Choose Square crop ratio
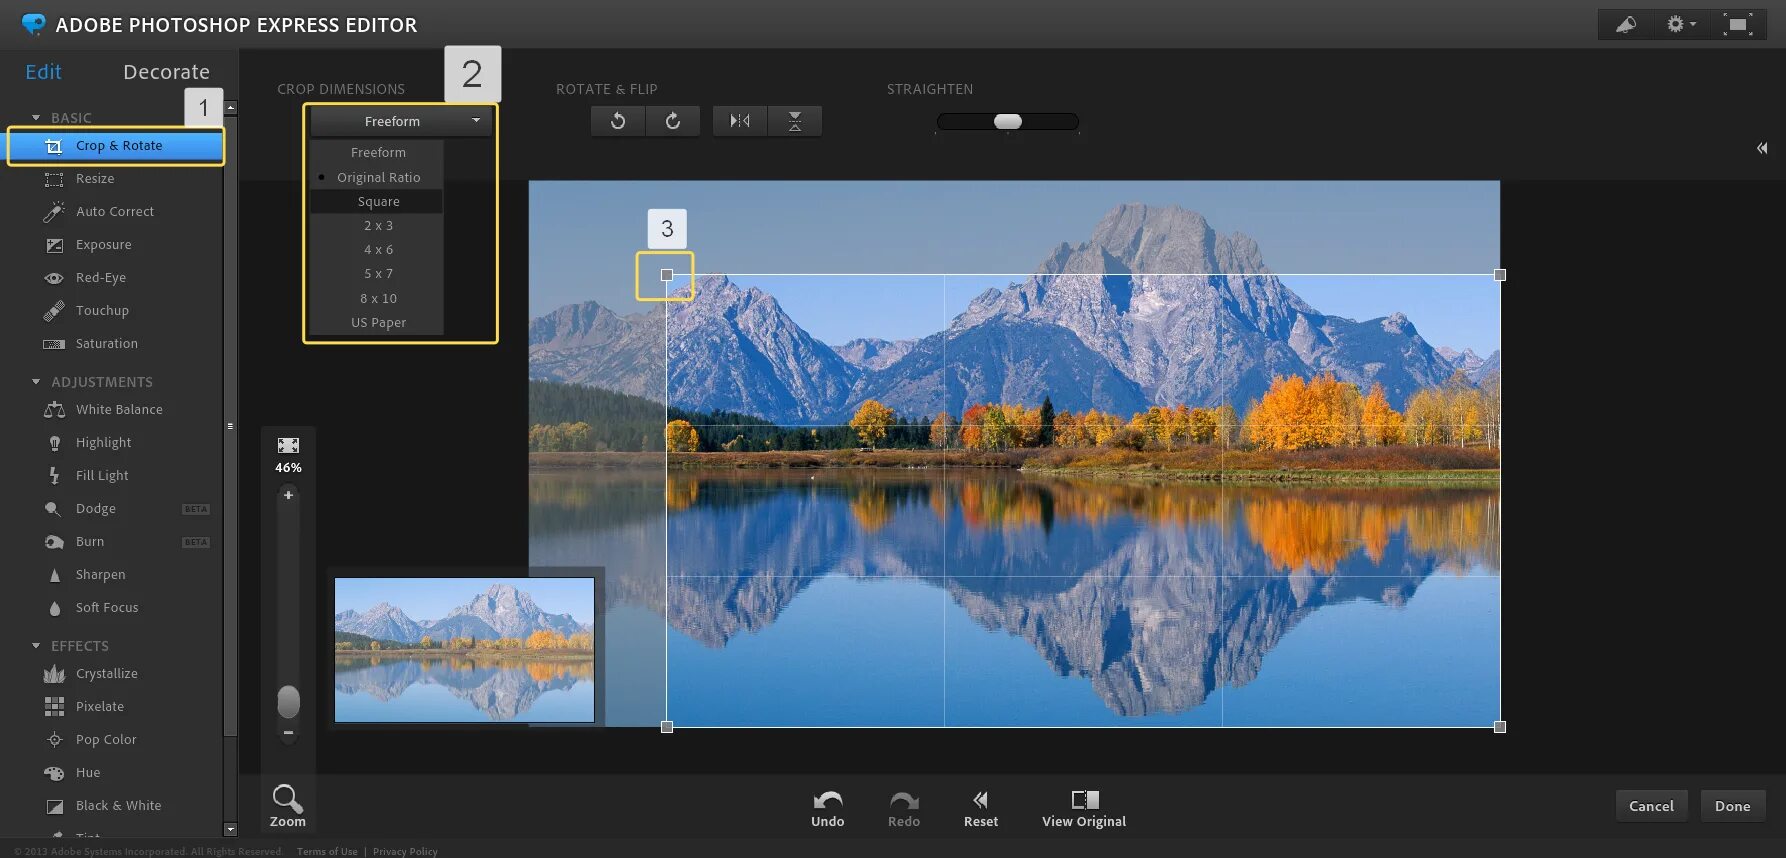Viewport: 1786px width, 858px height. (377, 201)
